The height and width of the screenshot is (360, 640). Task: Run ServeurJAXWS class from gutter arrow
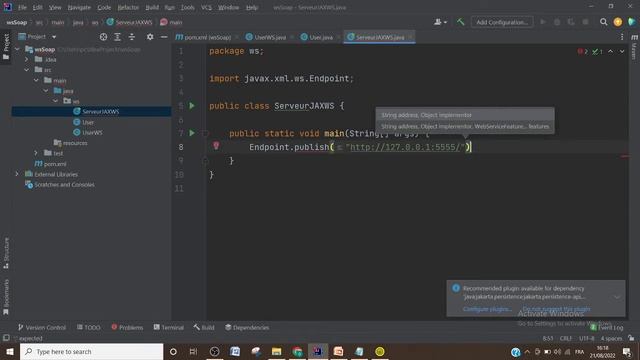(x=192, y=106)
